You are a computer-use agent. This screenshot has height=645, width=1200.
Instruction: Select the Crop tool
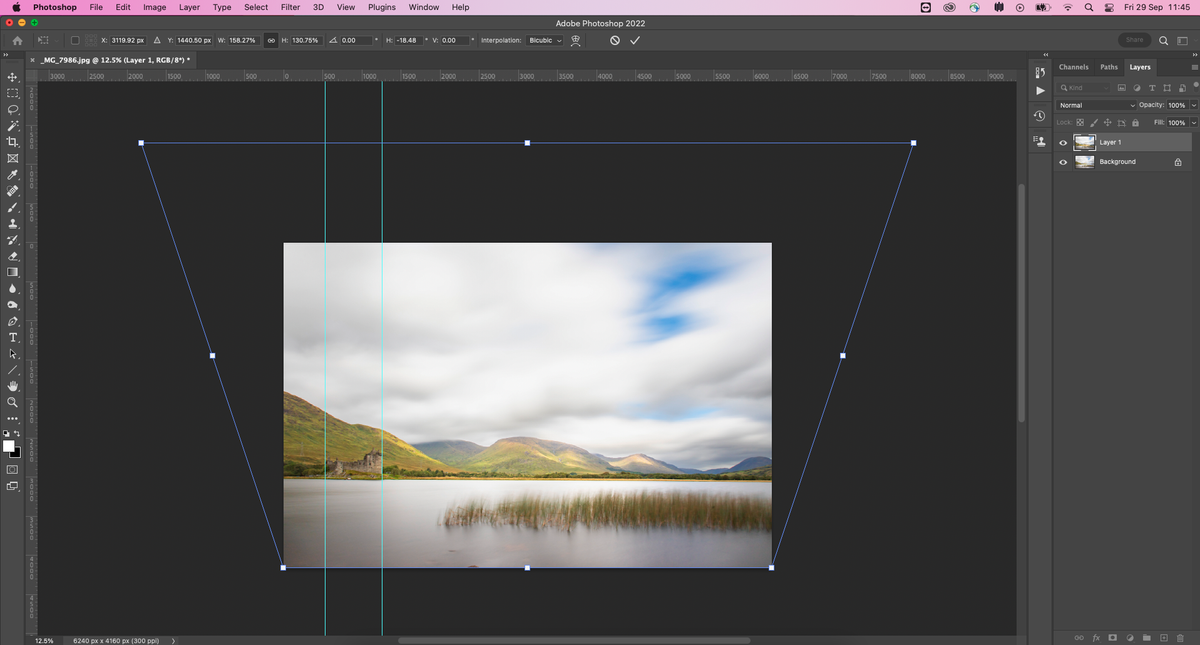[13, 142]
